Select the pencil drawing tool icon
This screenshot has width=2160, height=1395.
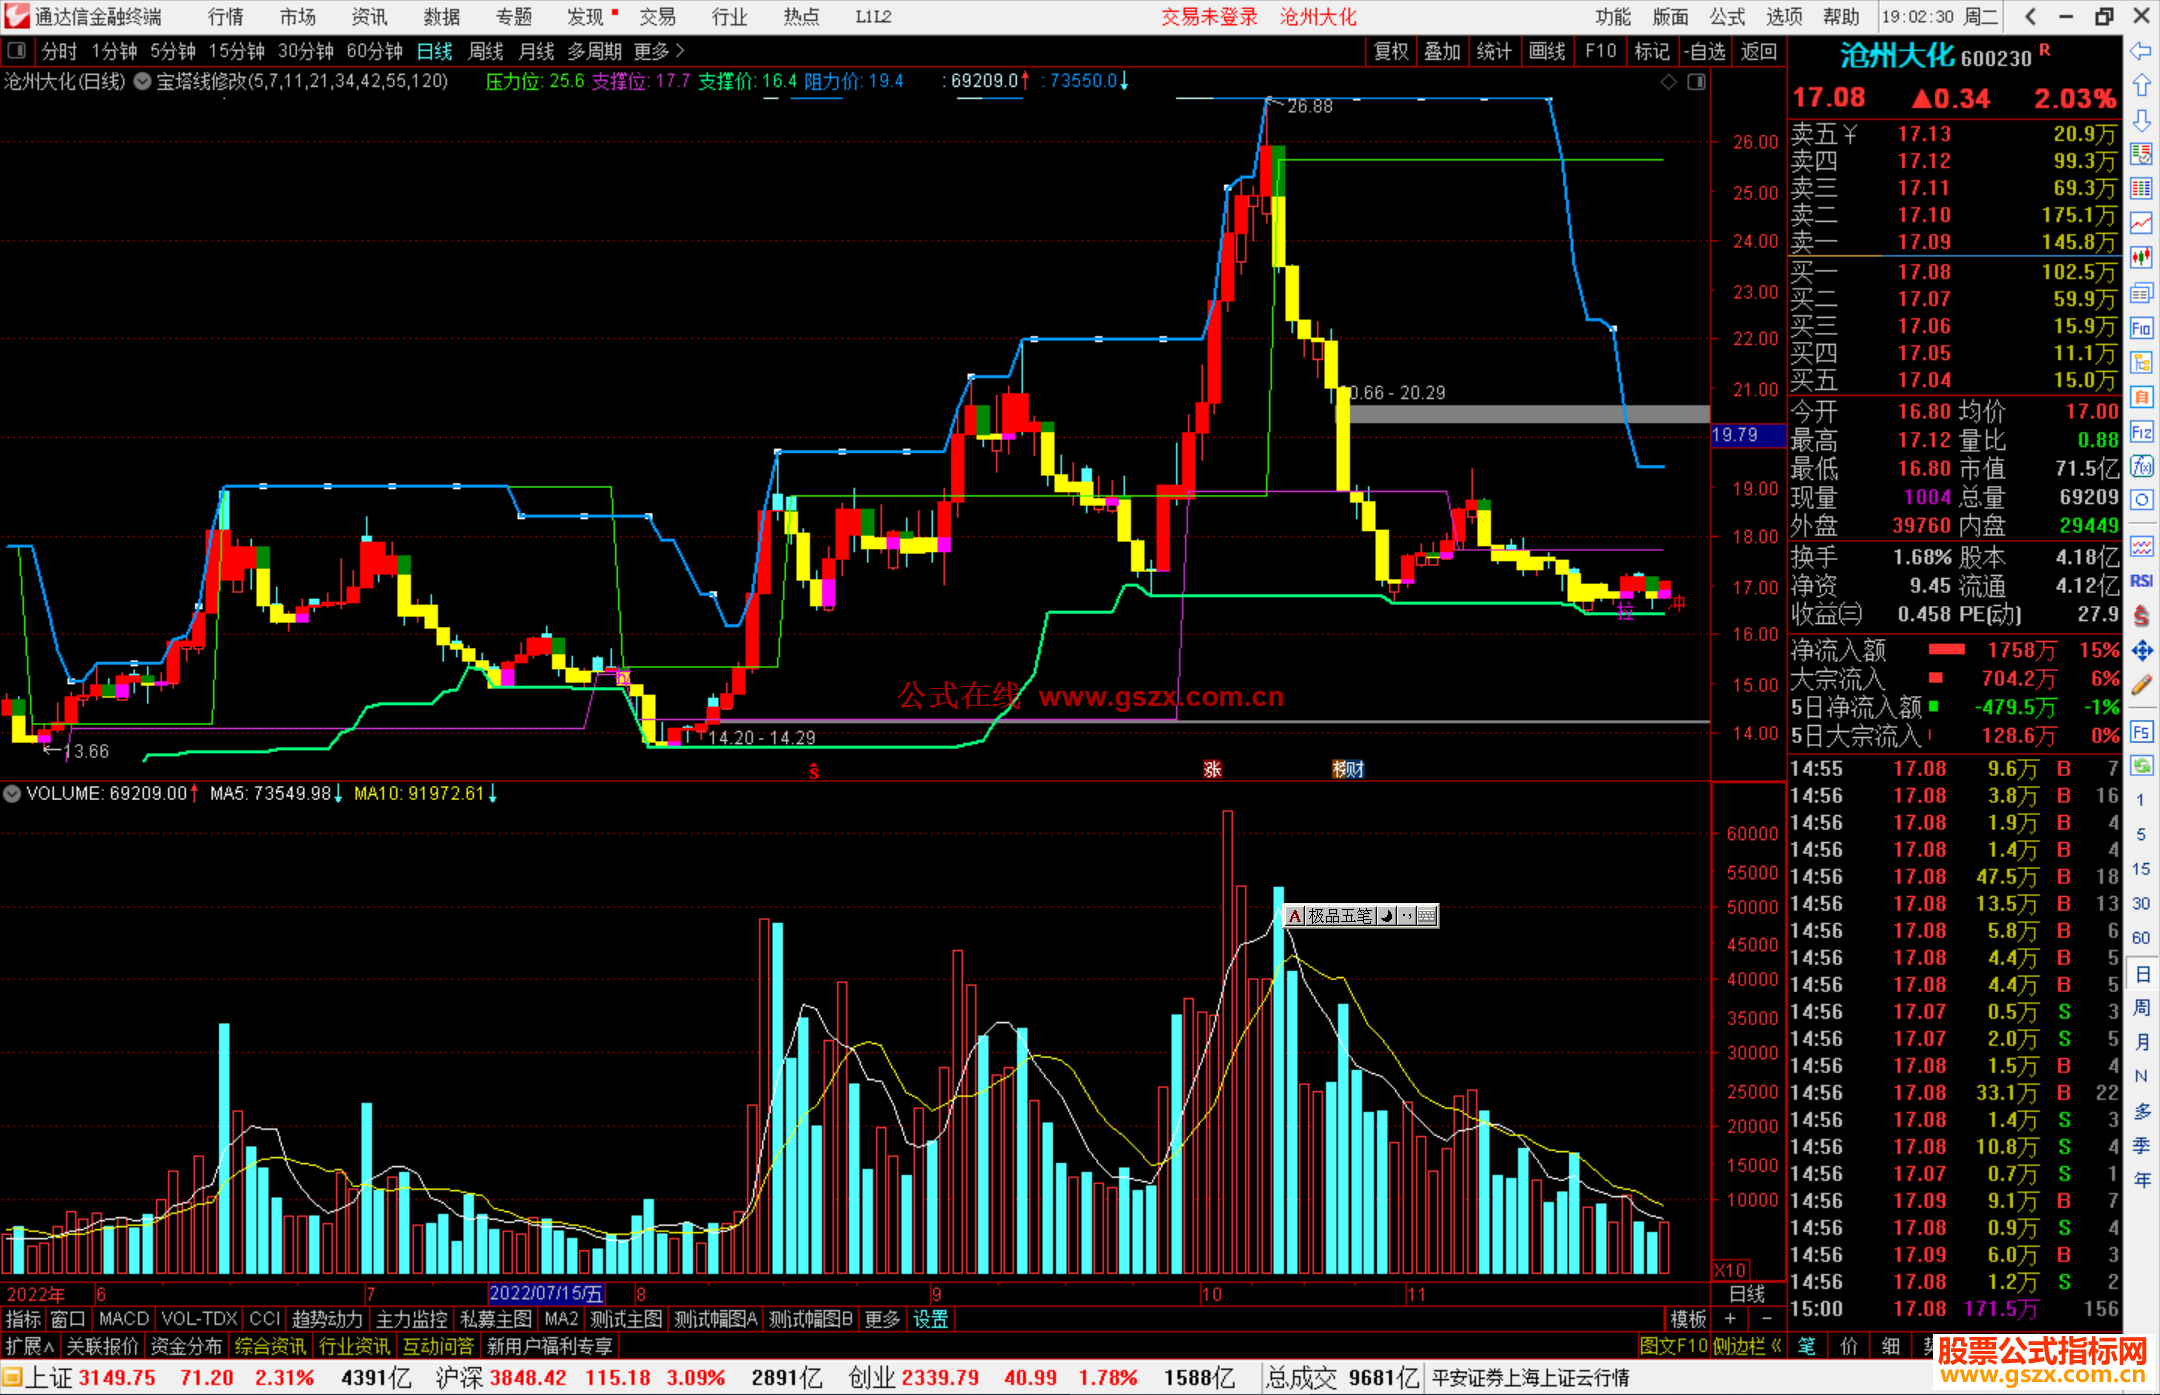(2141, 685)
